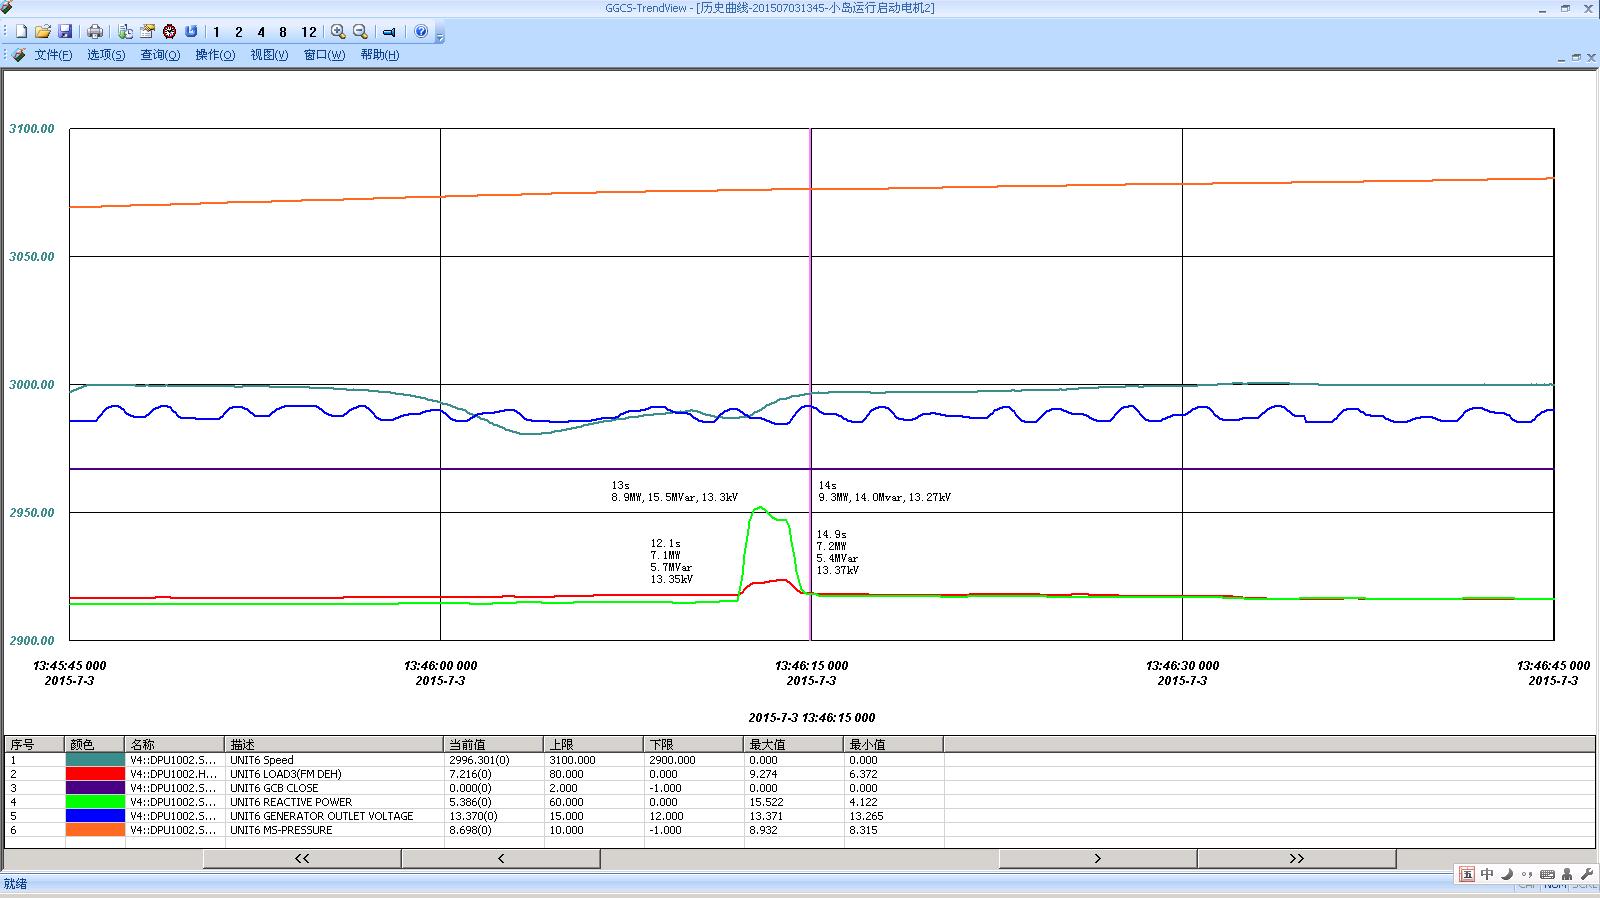Screen dimensions: 1600x898
Task: Click the purple time cursor at 13:46:15
Action: click(811, 384)
